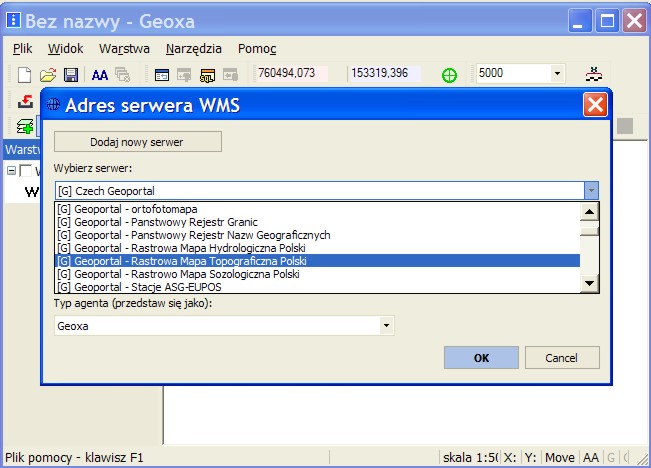Image resolution: width=651 pixels, height=468 pixels.
Task: Select Rastrowo Mapa Sozologiczna Polski entry
Action: pyautogui.click(x=318, y=274)
